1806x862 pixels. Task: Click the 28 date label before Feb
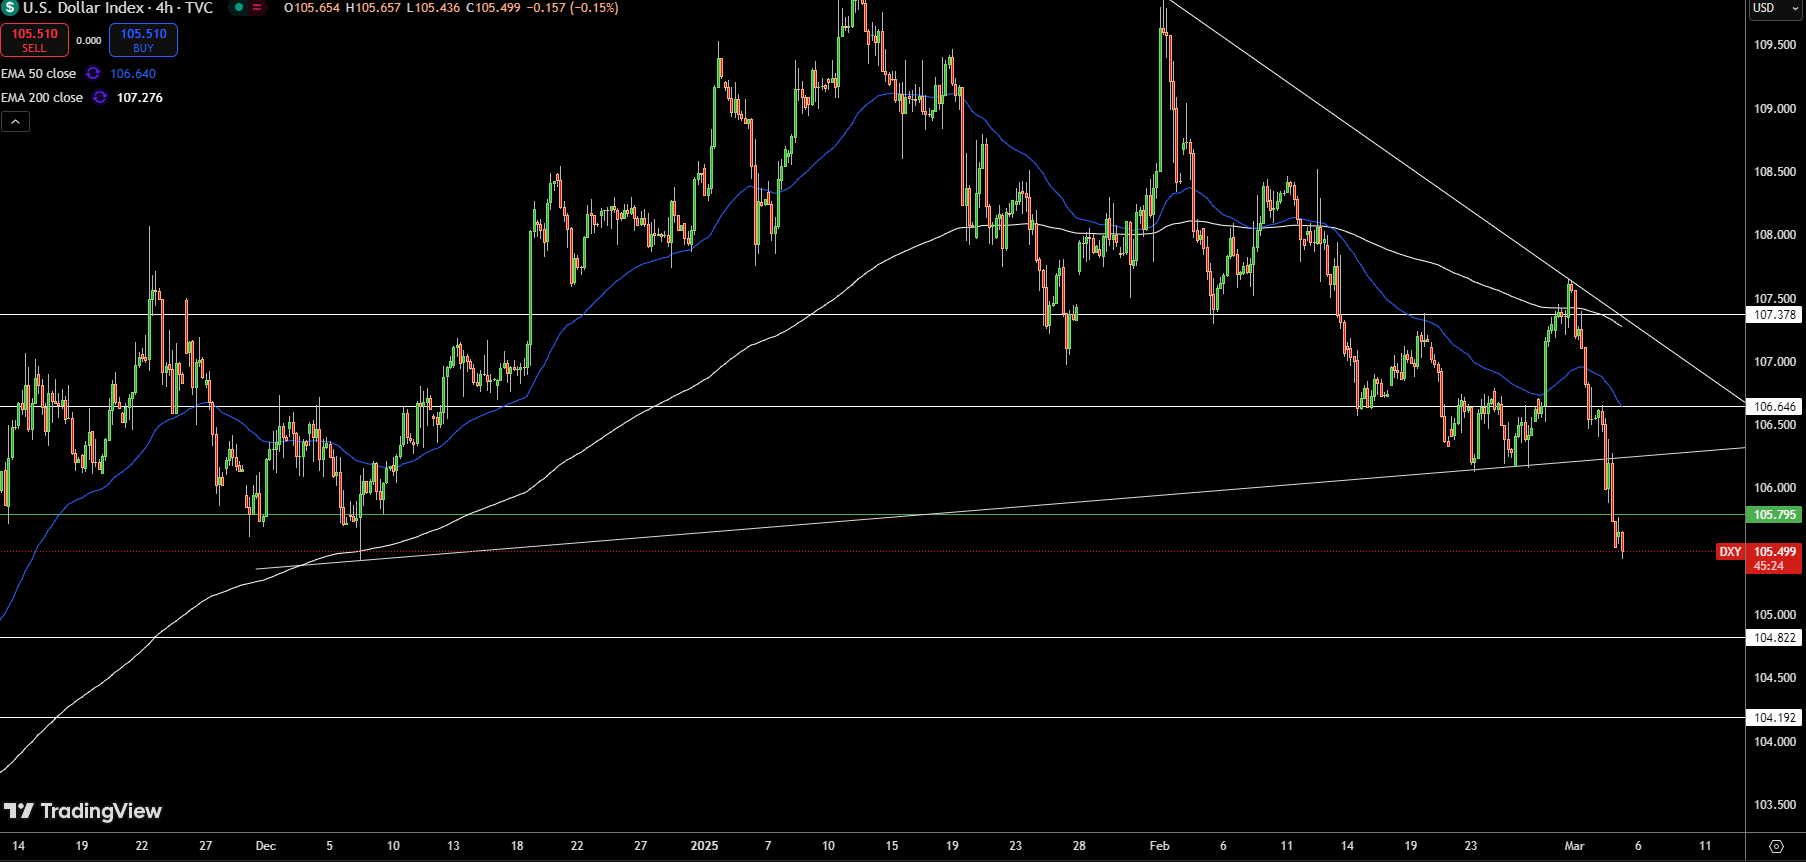[x=1079, y=846]
